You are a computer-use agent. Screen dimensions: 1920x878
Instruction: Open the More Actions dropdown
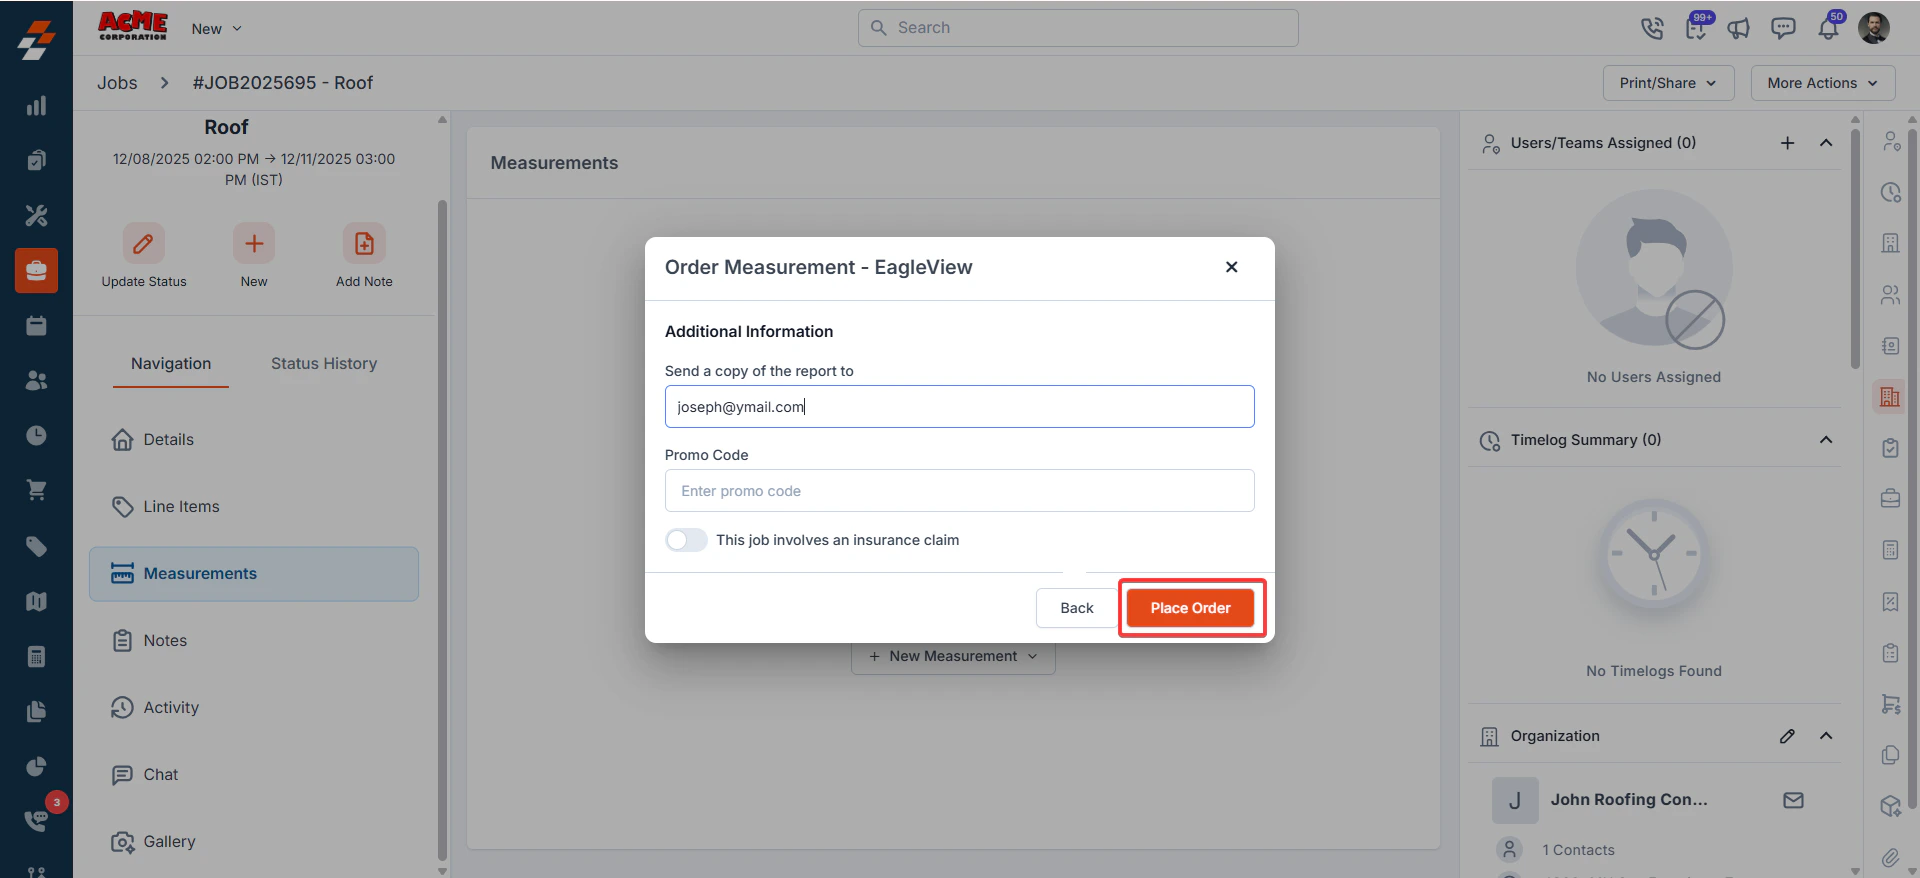tap(1822, 83)
